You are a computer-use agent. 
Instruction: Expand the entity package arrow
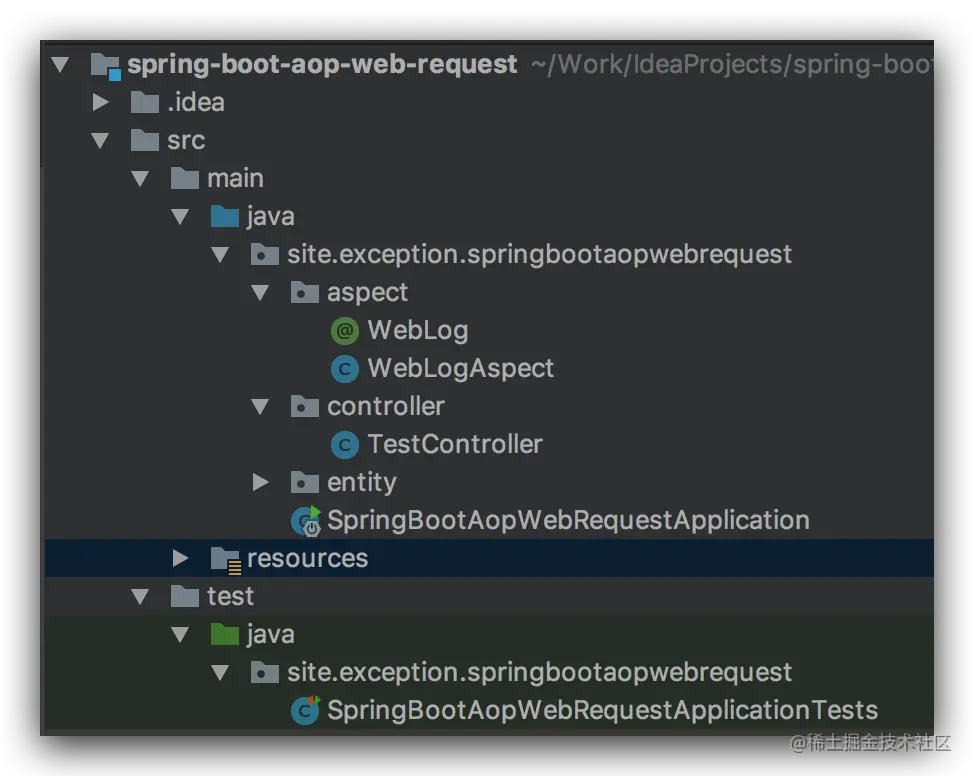click(x=260, y=482)
